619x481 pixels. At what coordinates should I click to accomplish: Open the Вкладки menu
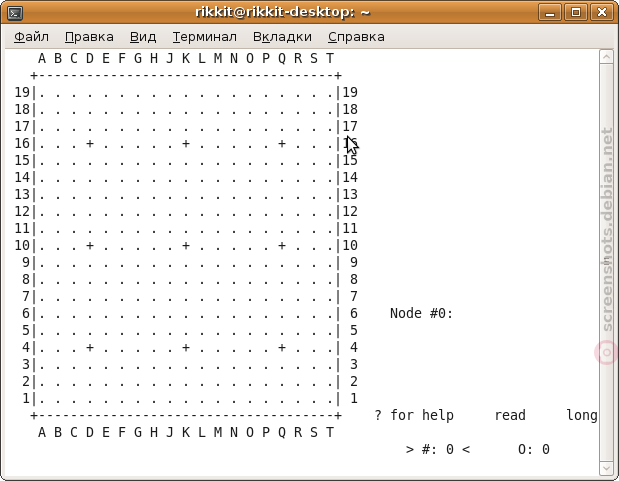[x=282, y=37]
